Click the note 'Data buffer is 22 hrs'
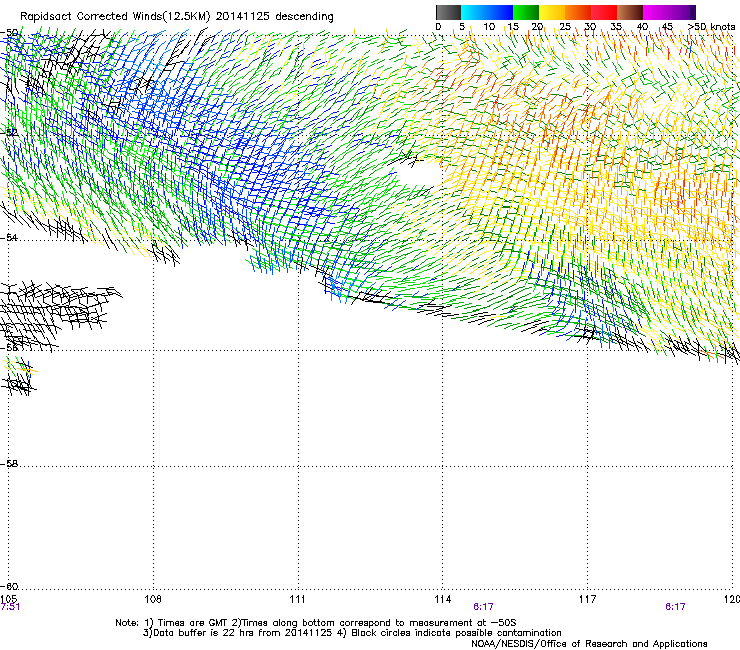This screenshot has height=650, width=740. [x=203, y=633]
